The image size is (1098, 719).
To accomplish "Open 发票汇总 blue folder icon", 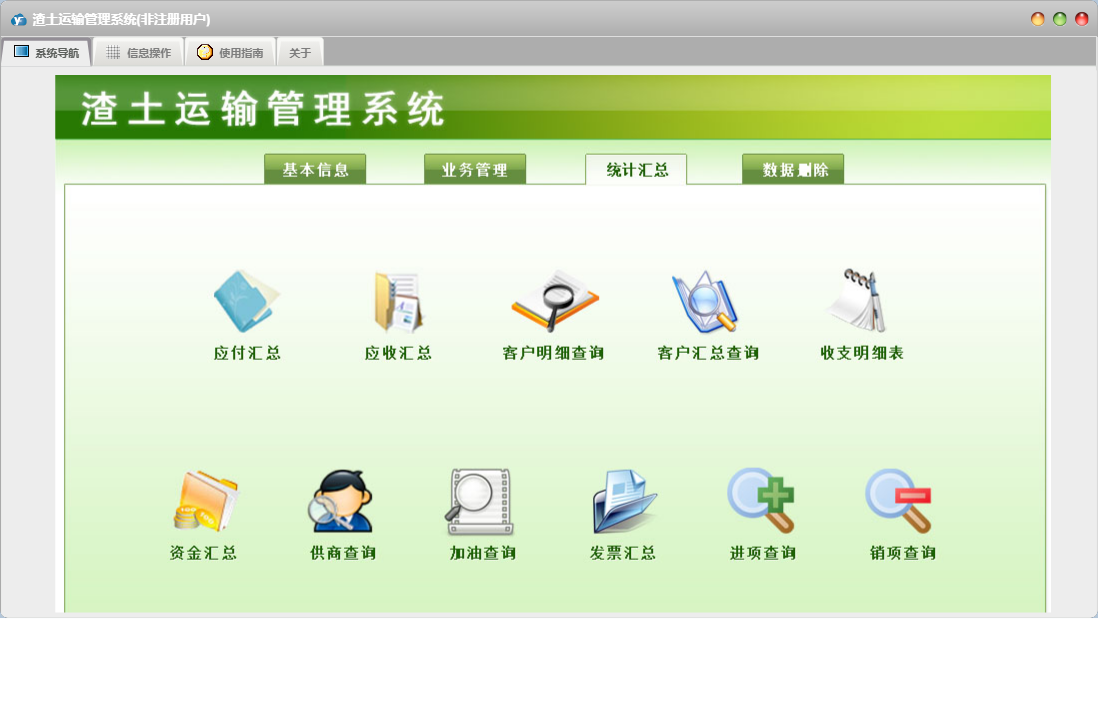I will tap(625, 502).
